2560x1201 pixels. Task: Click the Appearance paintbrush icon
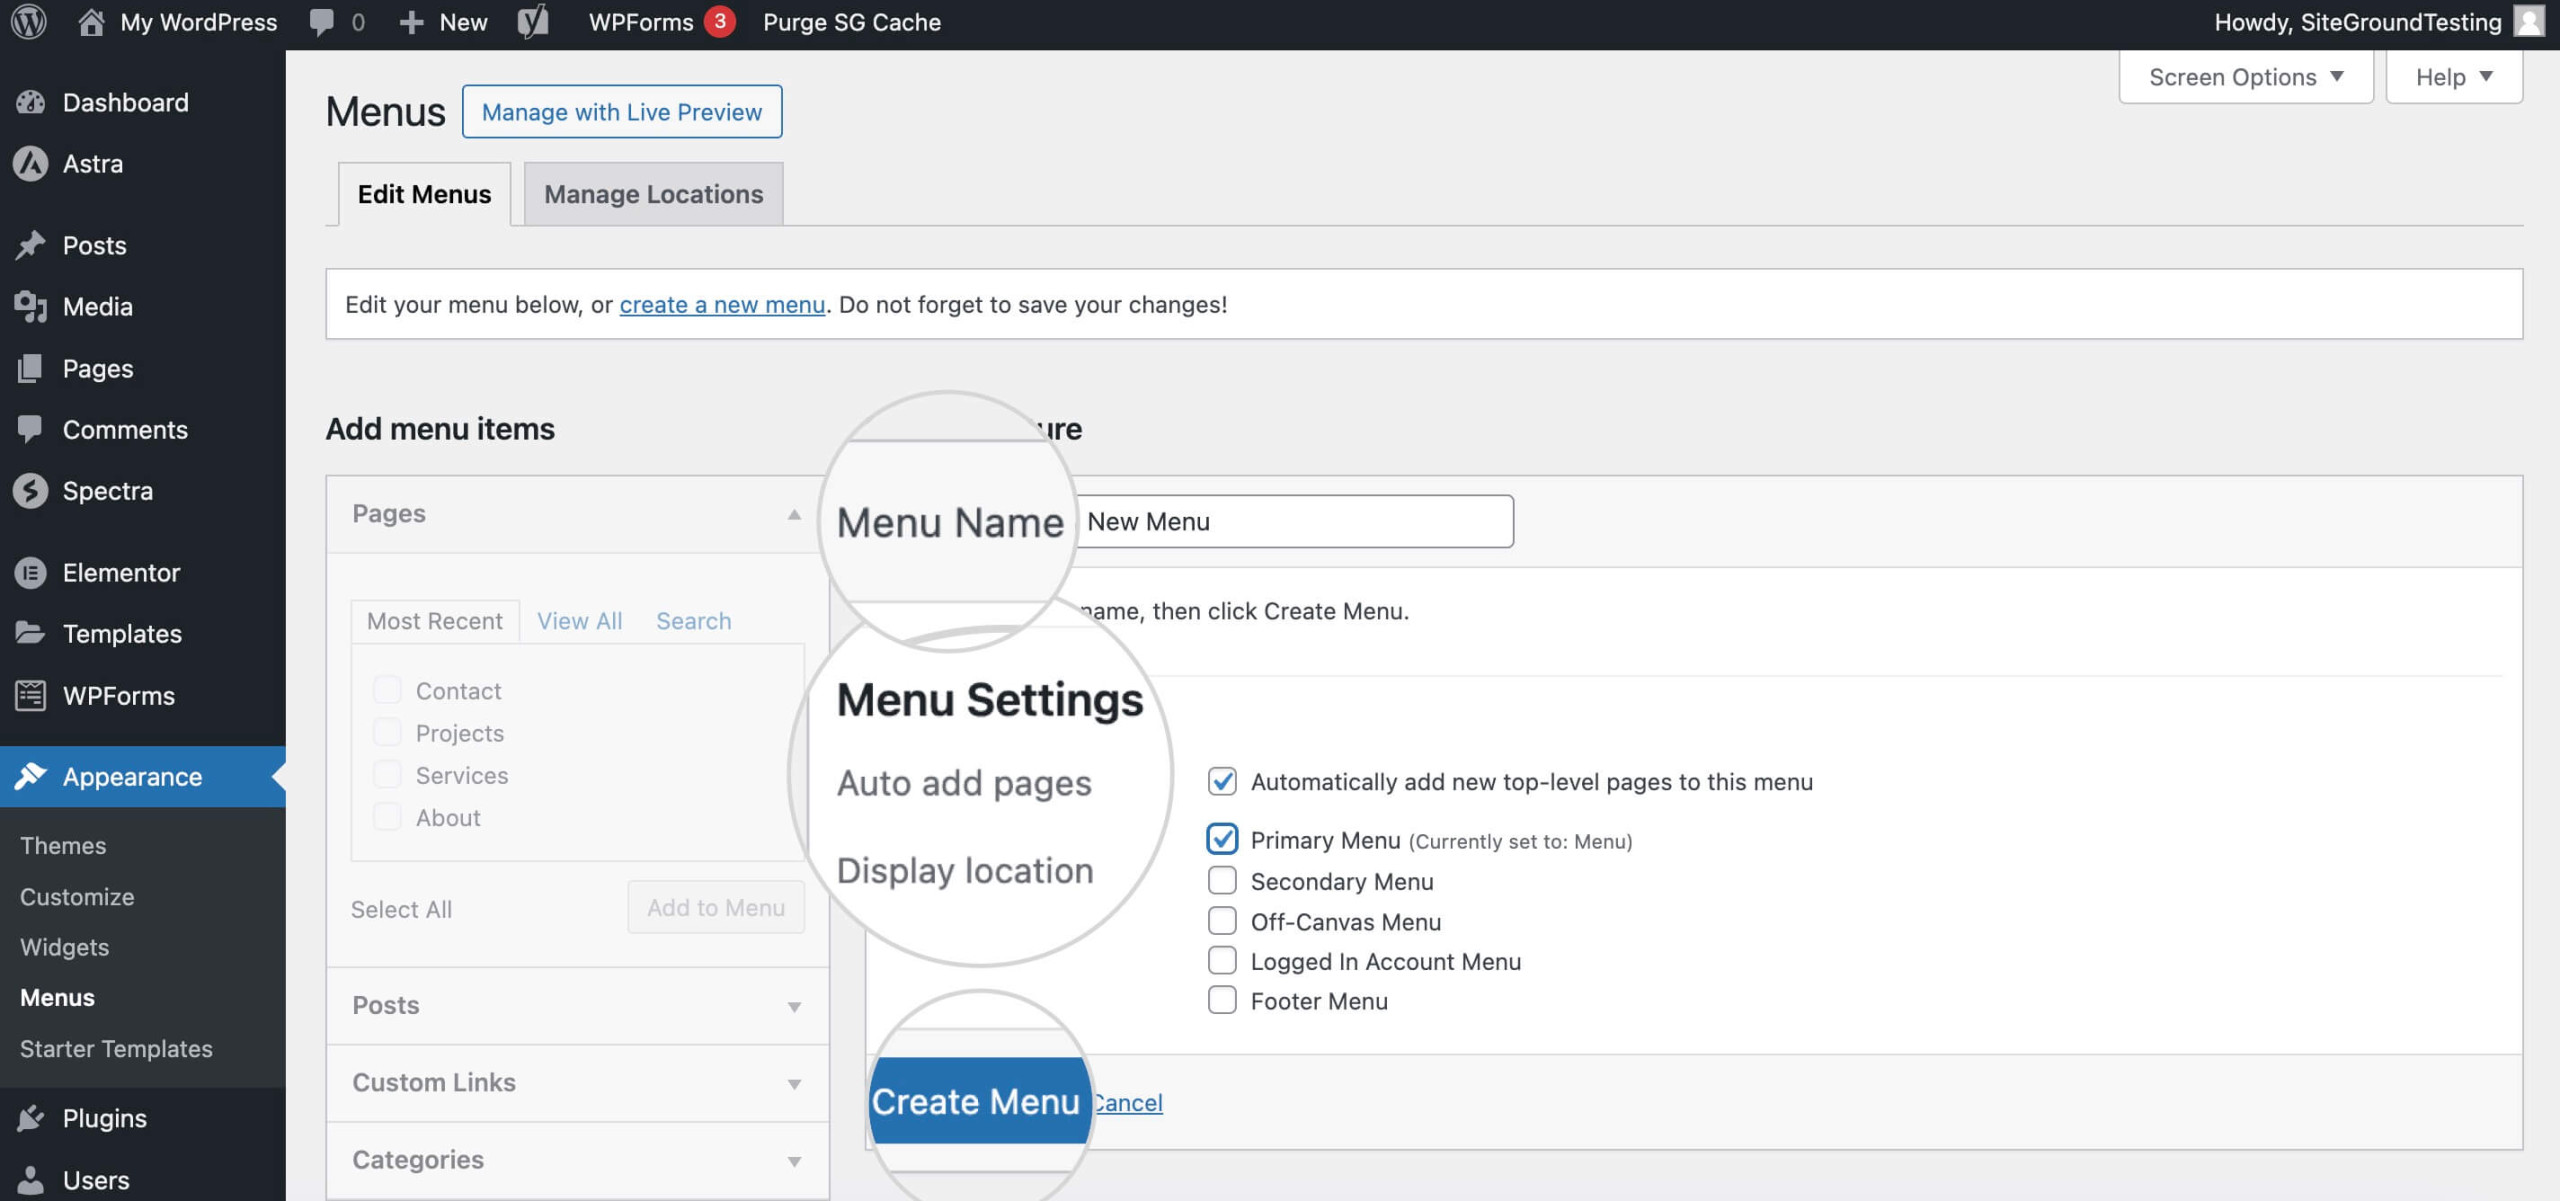(x=31, y=776)
